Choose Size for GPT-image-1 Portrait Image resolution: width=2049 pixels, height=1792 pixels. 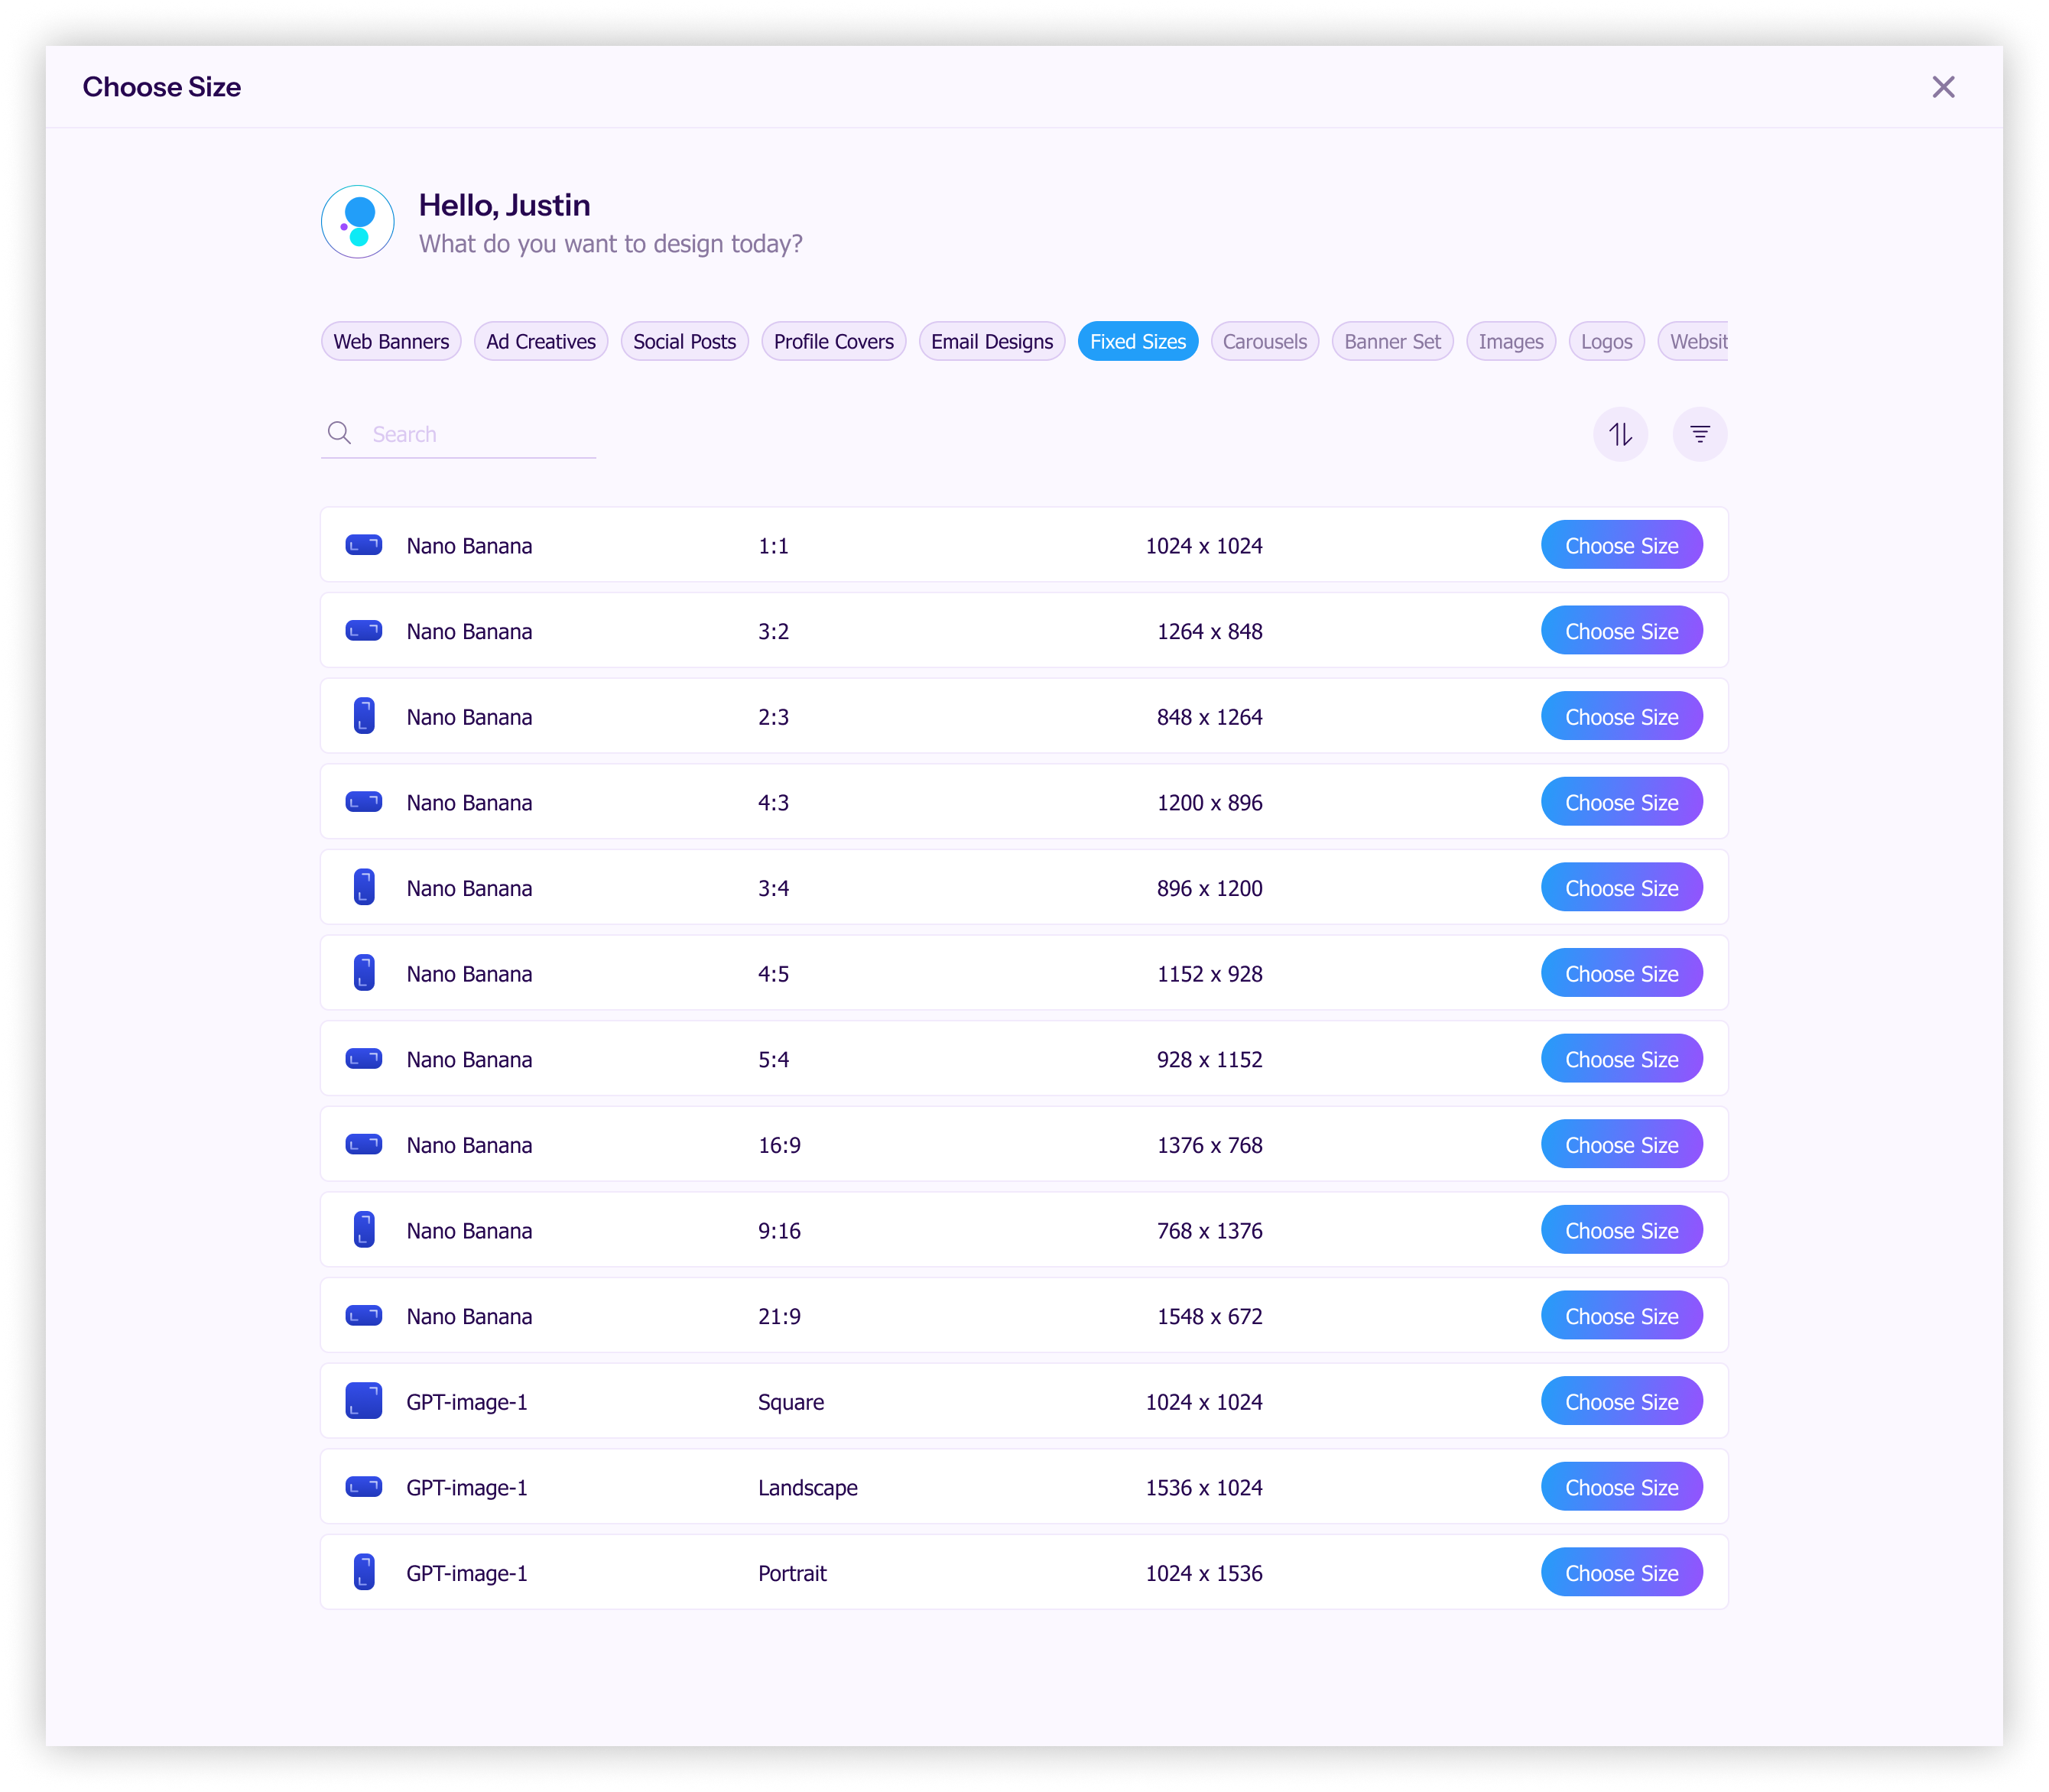pyautogui.click(x=1622, y=1572)
